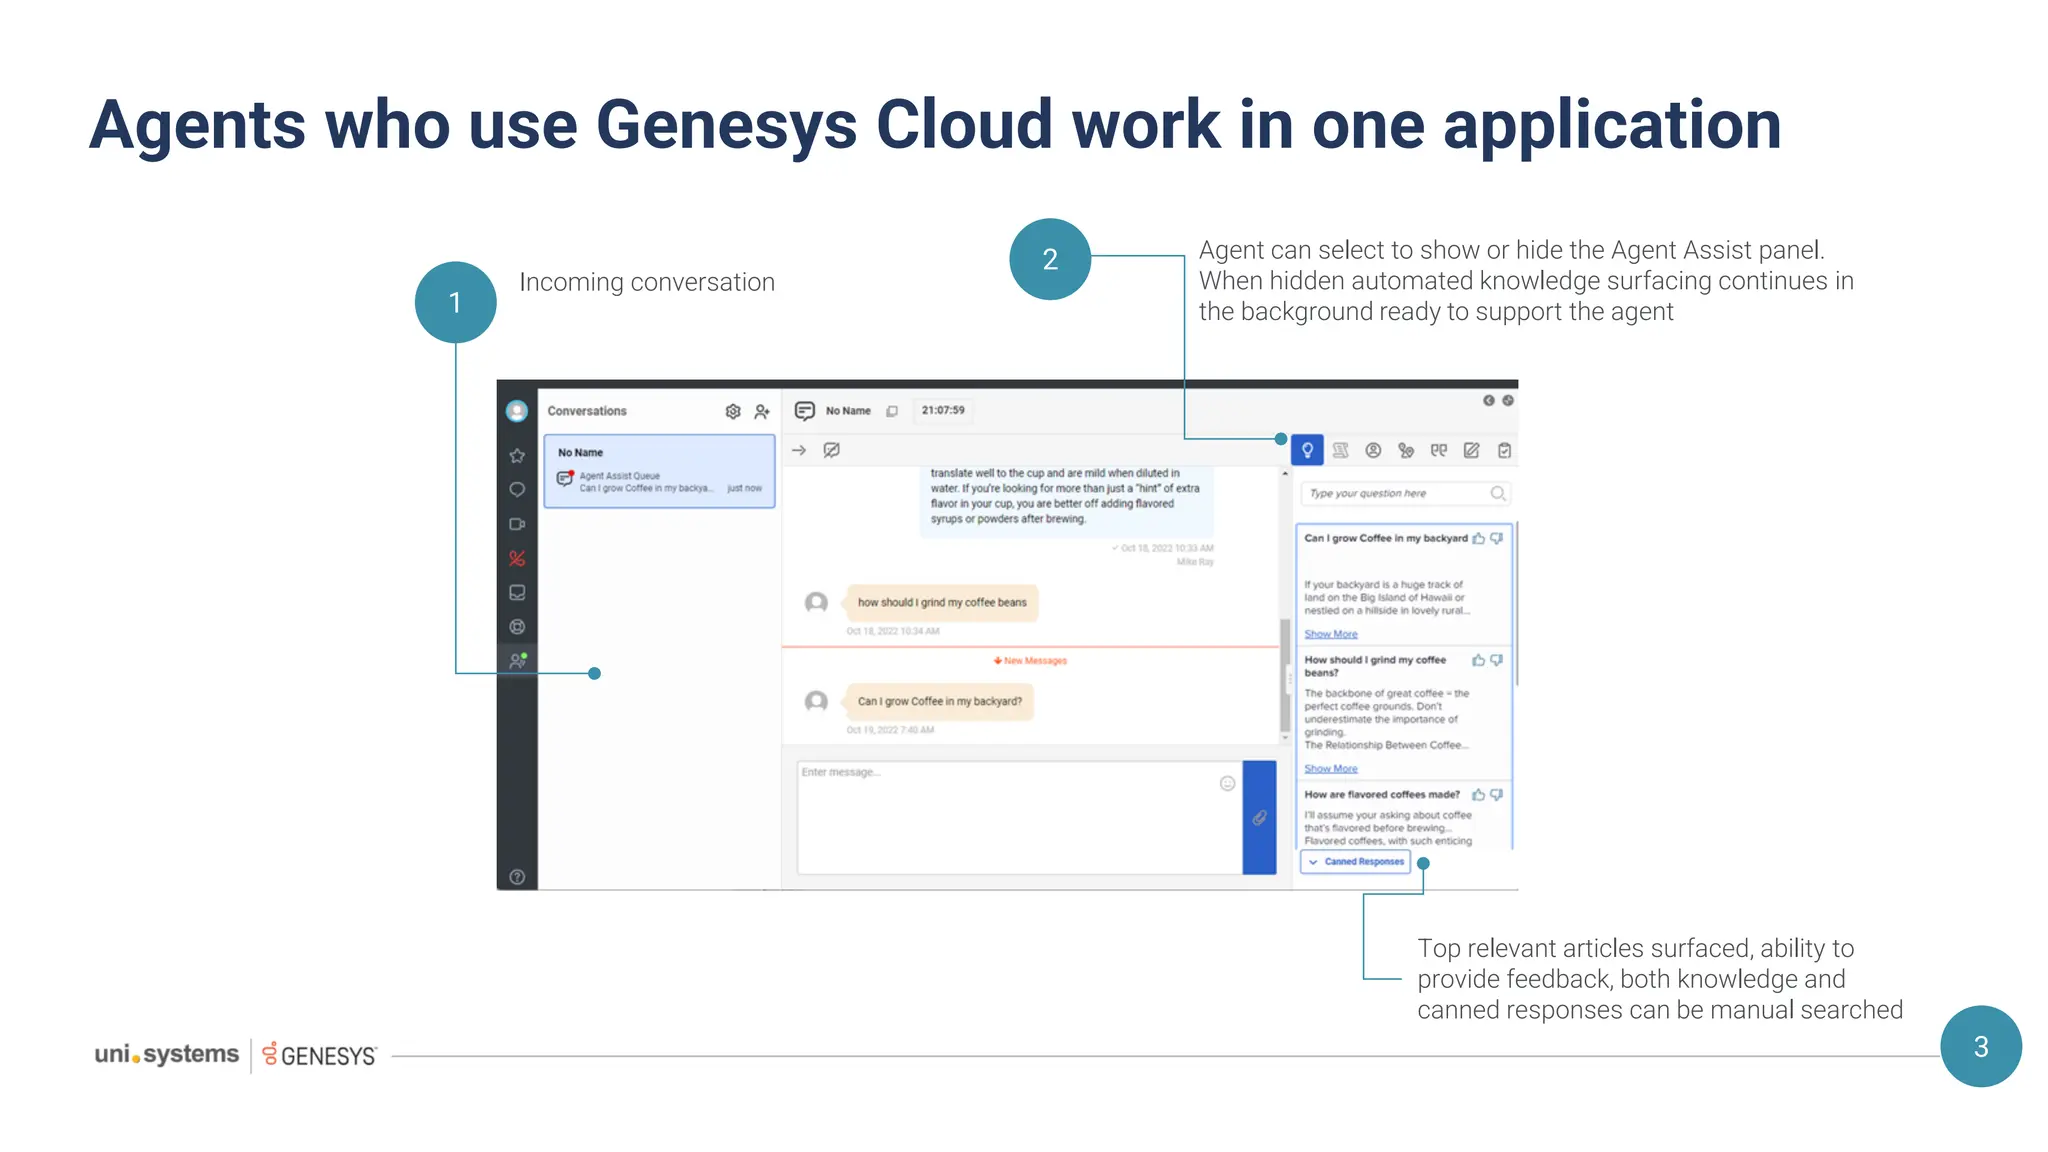Open the user profile avatar in sidebar
This screenshot has height=1152, width=2048.
click(x=516, y=411)
